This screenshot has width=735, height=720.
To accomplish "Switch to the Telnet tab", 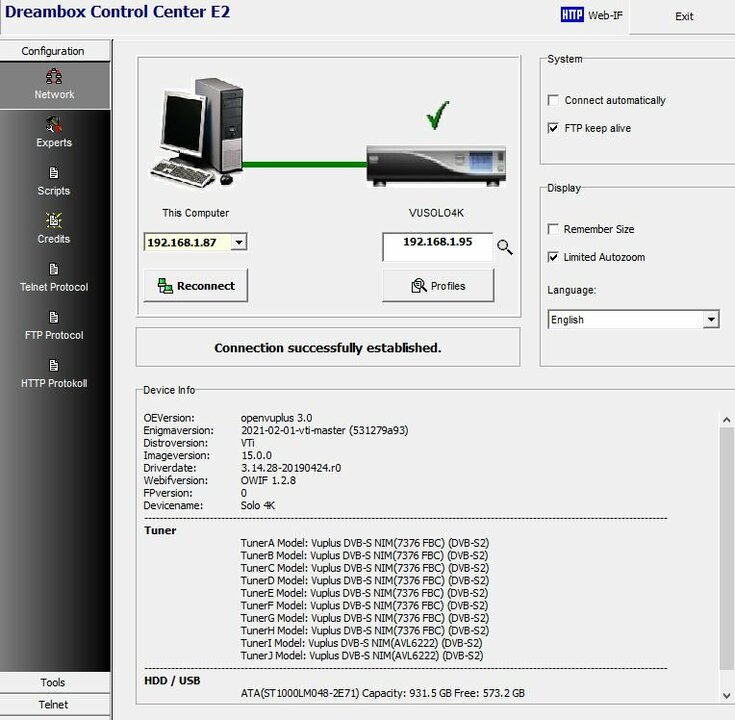I will pyautogui.click(x=54, y=705).
